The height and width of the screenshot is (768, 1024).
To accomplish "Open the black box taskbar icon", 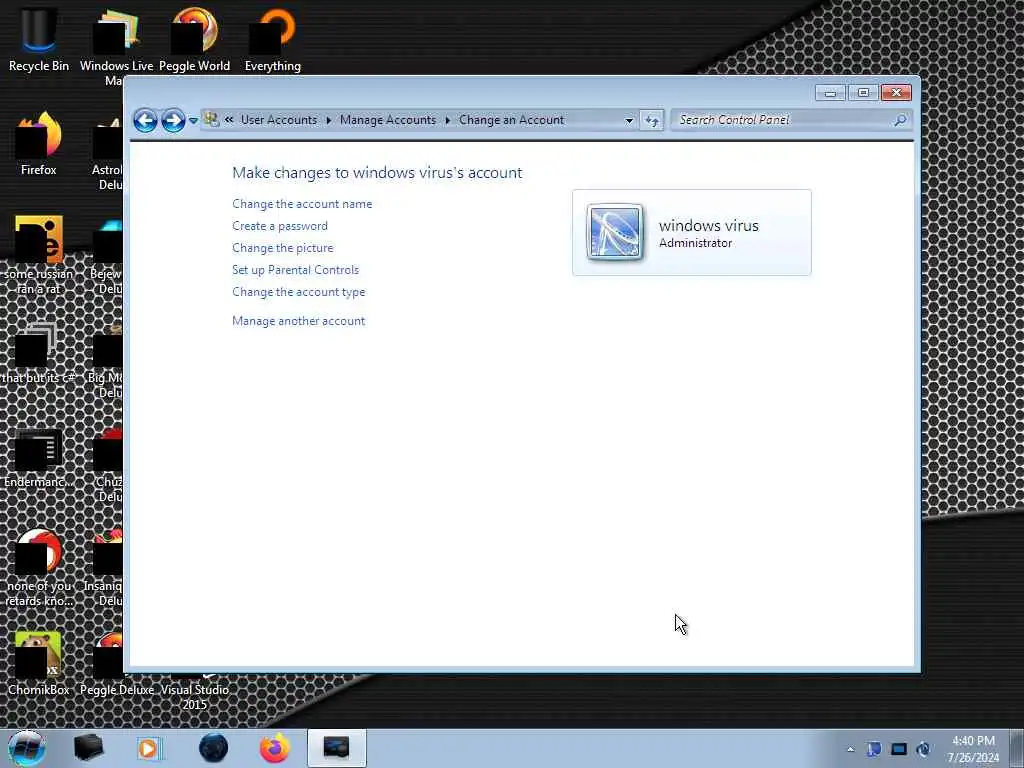I will [x=88, y=748].
